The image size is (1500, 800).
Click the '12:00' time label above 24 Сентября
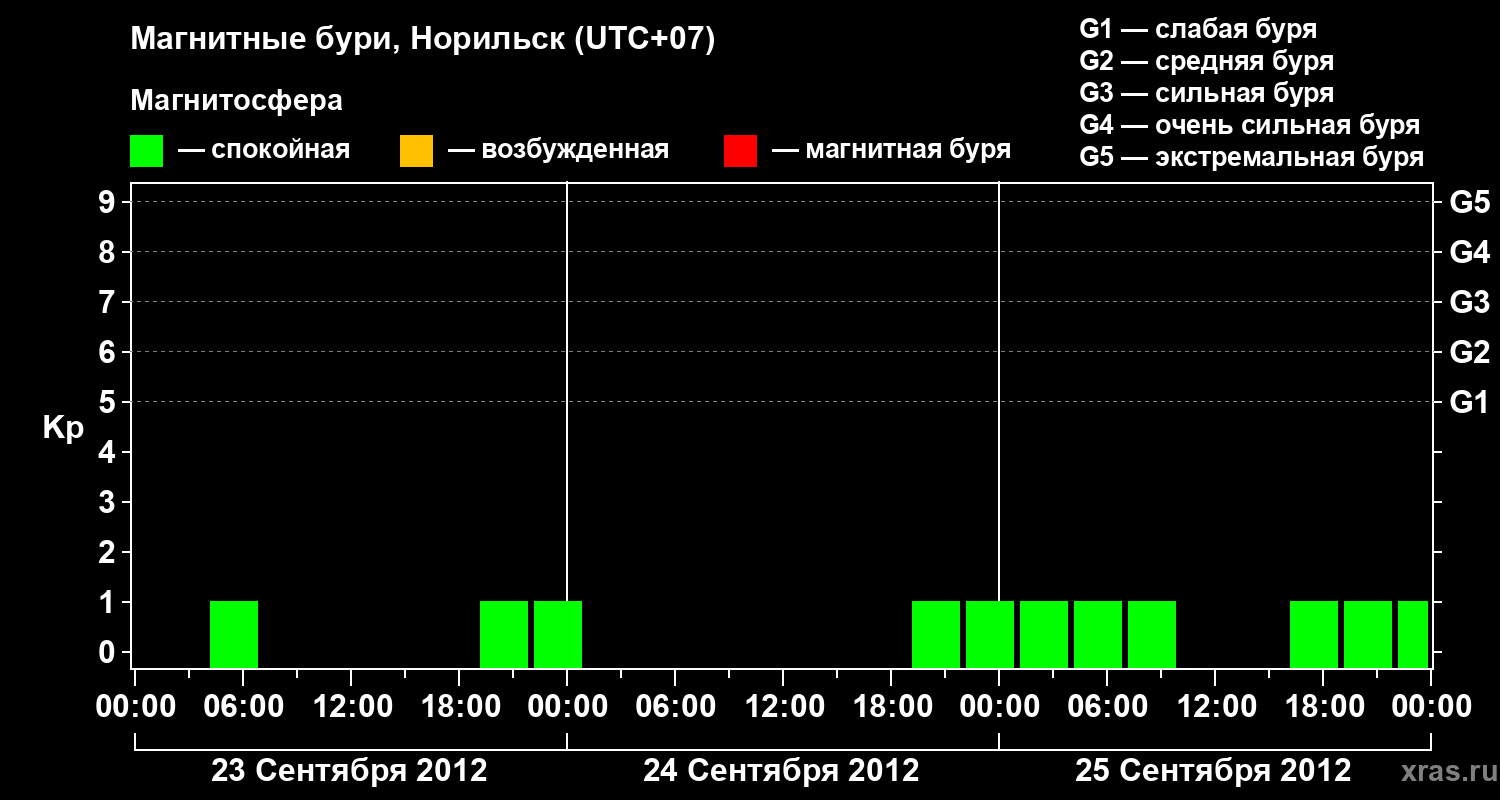(783, 707)
